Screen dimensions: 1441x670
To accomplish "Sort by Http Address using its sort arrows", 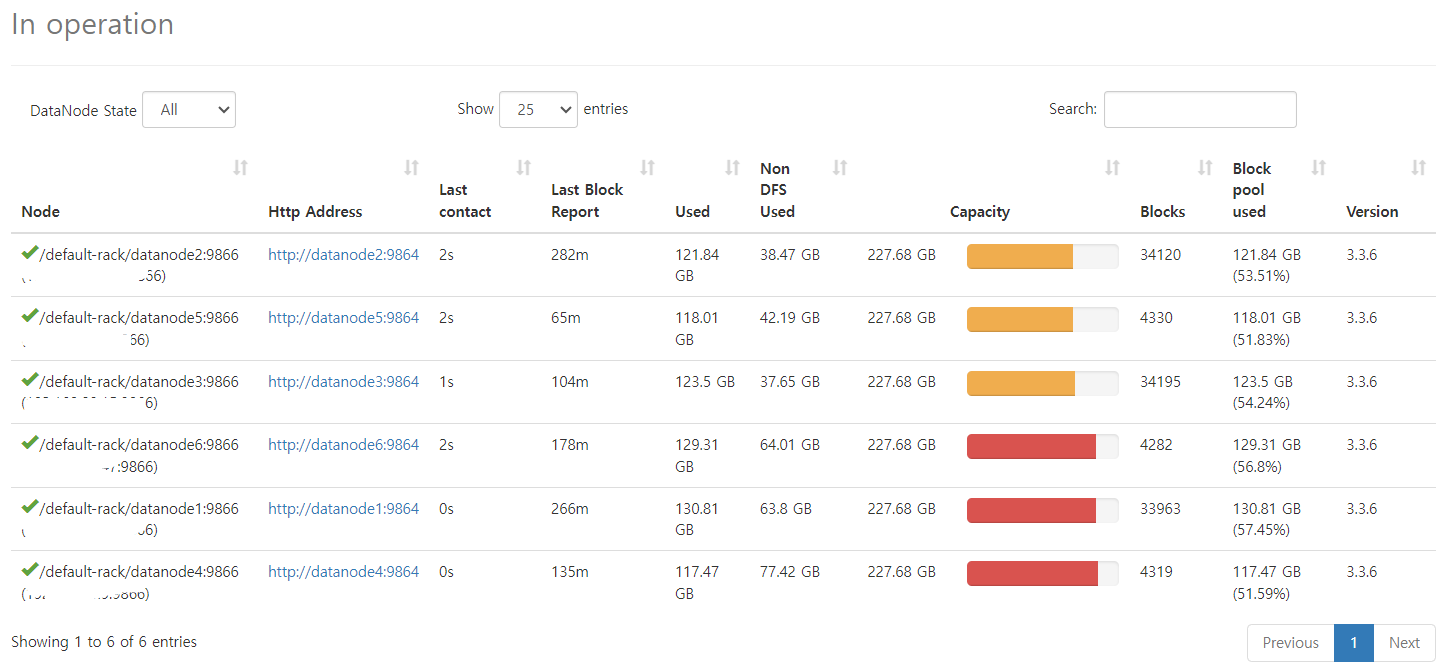I will pyautogui.click(x=411, y=167).
